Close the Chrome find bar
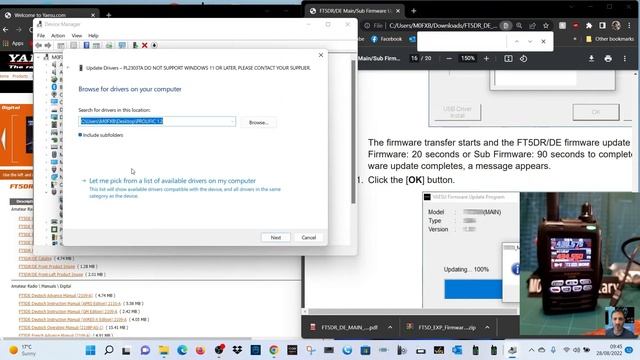The height and width of the screenshot is (360, 640). pos(543,41)
